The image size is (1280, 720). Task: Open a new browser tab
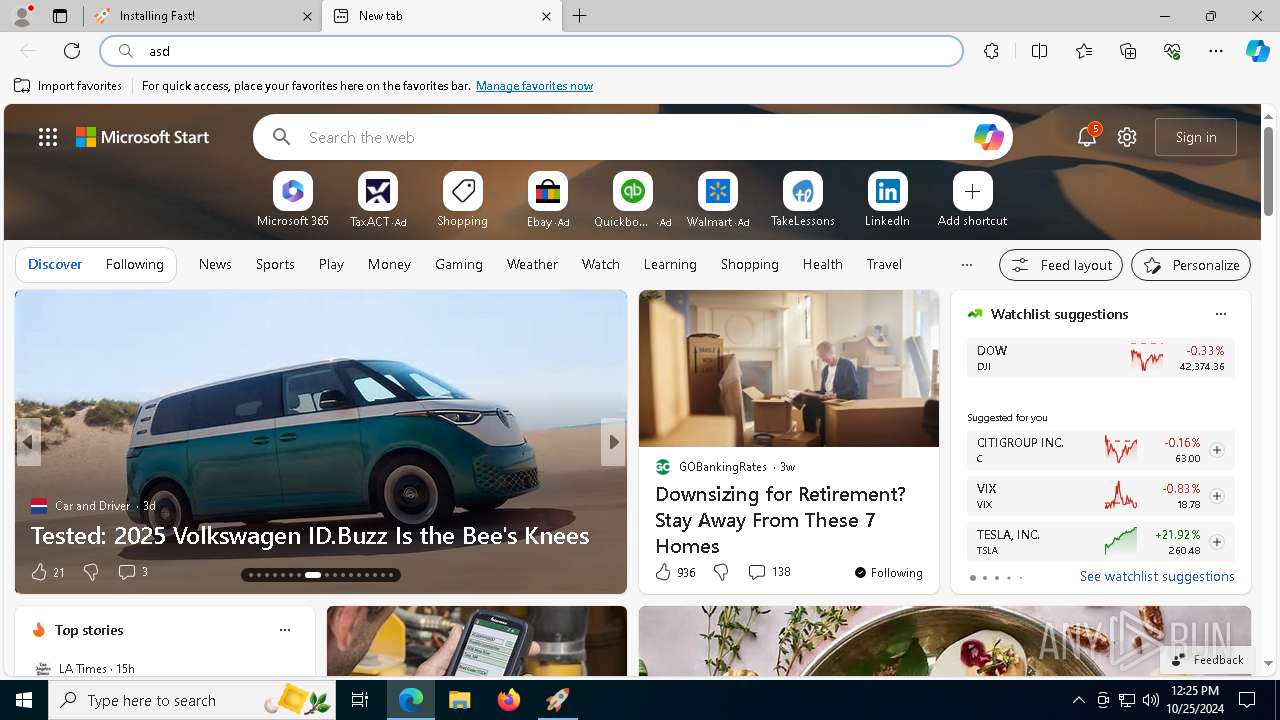point(580,16)
